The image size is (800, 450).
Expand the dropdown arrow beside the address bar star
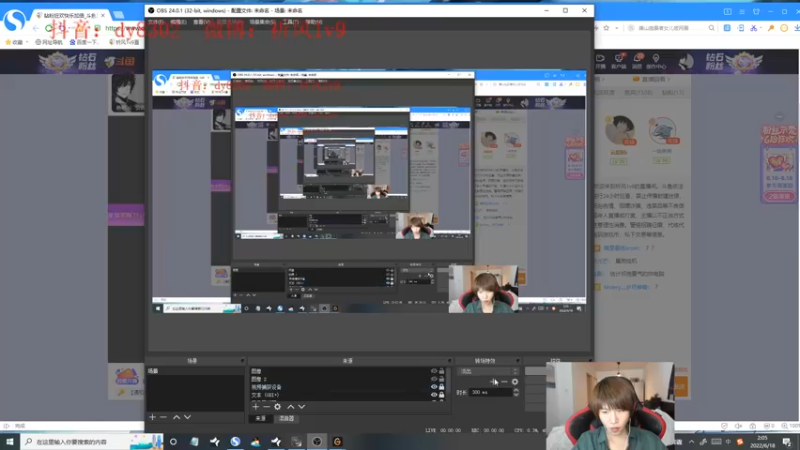pos(617,28)
